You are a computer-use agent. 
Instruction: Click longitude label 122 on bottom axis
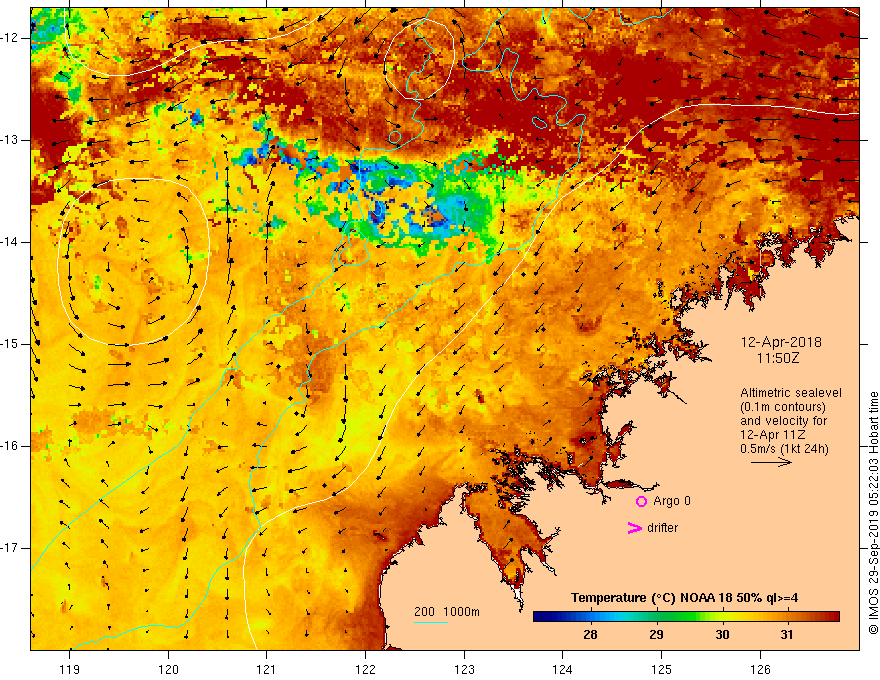[x=365, y=669]
